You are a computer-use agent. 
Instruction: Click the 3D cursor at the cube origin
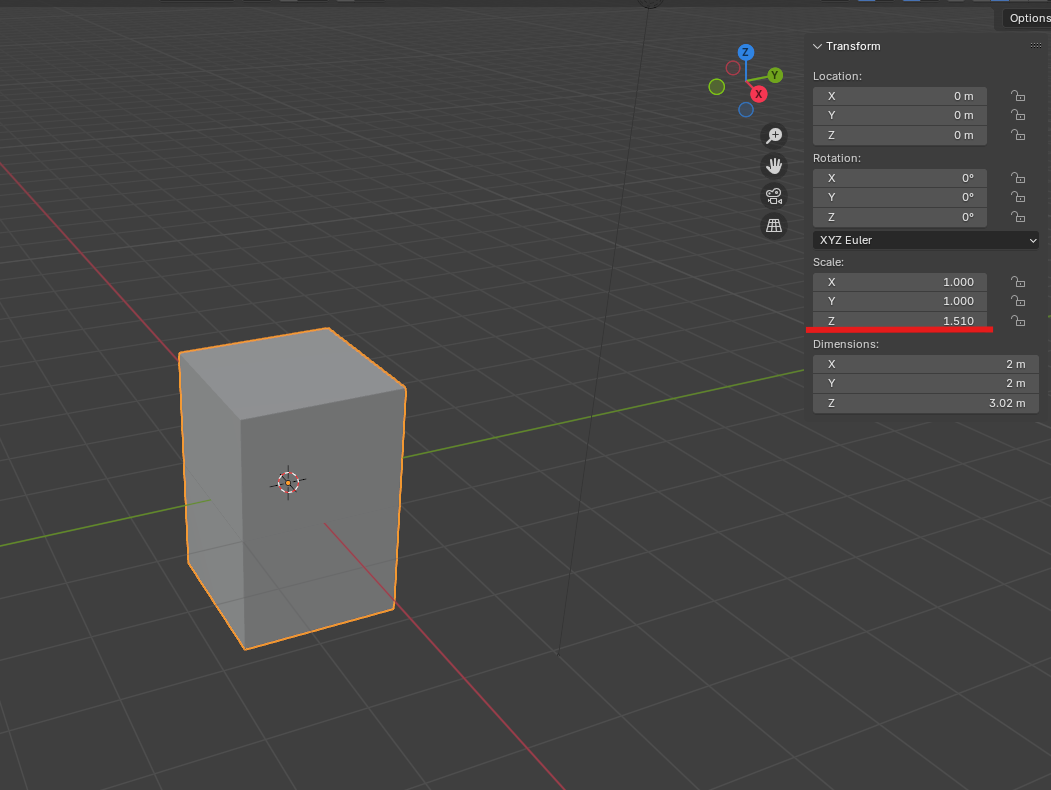pos(288,482)
